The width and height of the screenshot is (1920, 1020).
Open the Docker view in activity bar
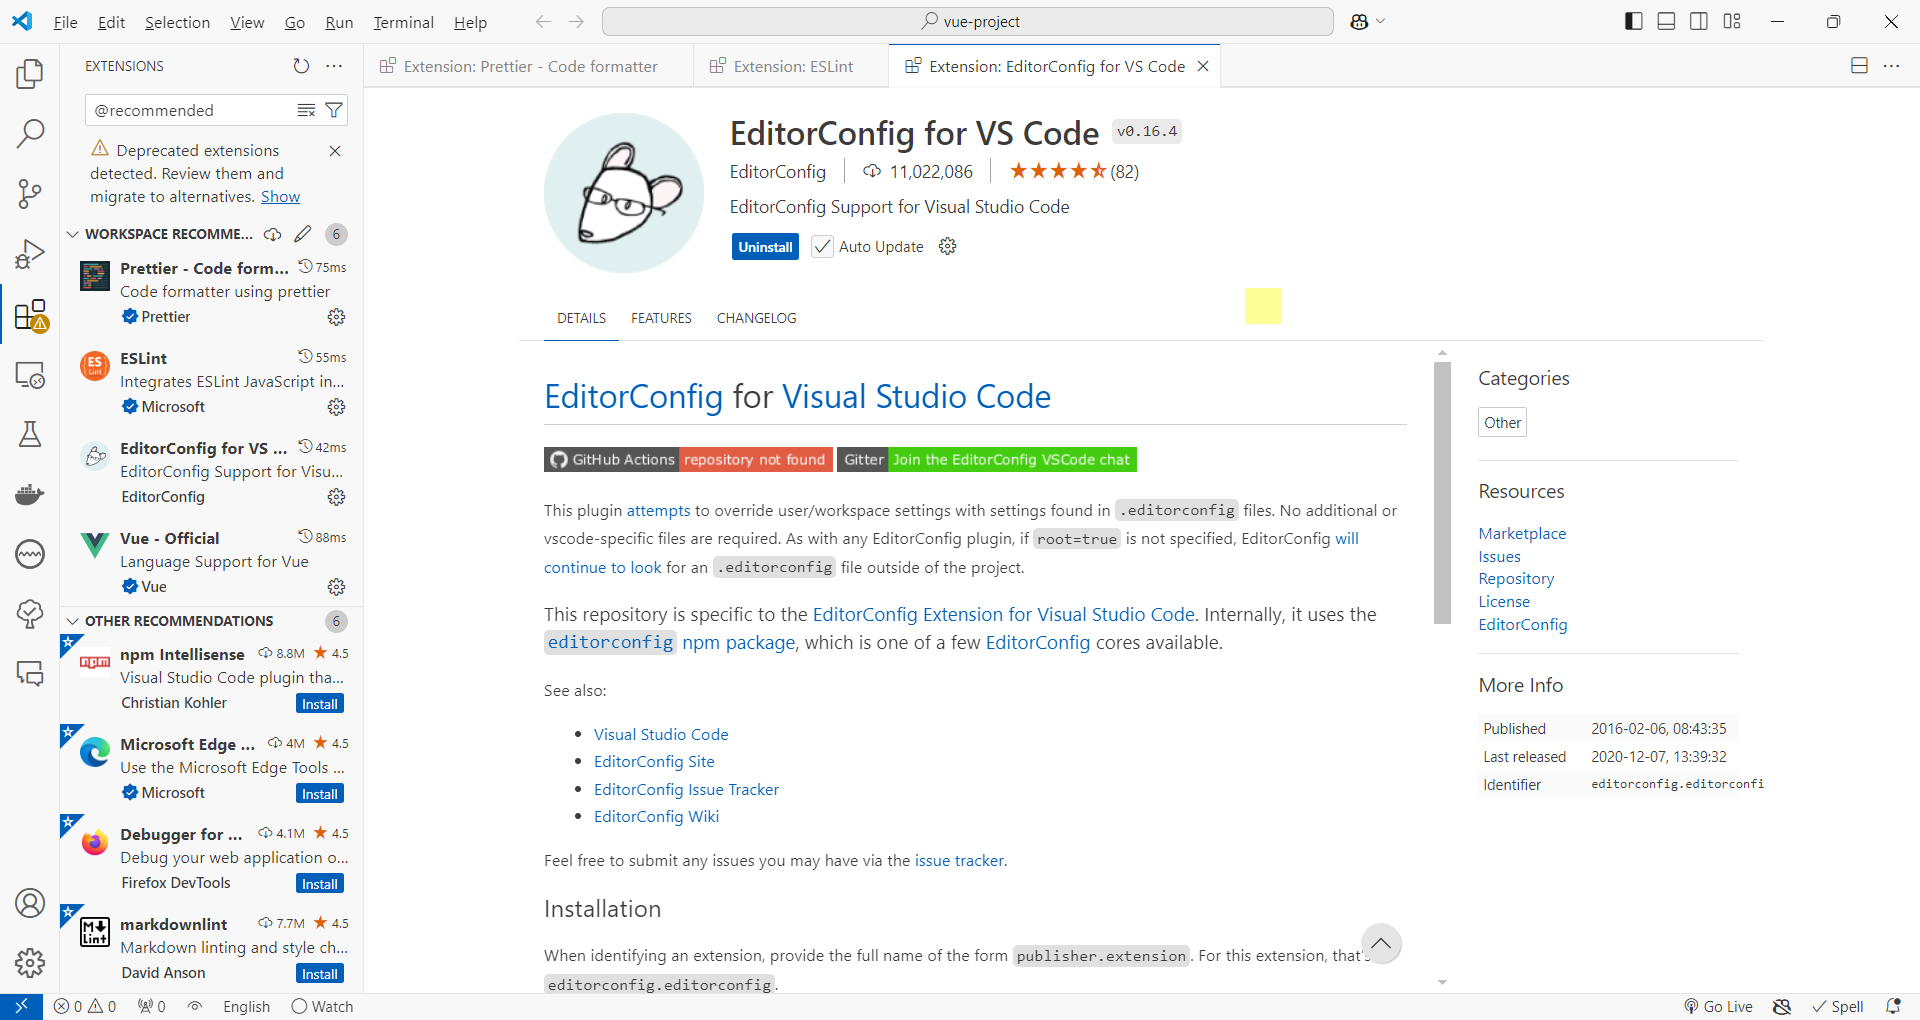pos(30,494)
